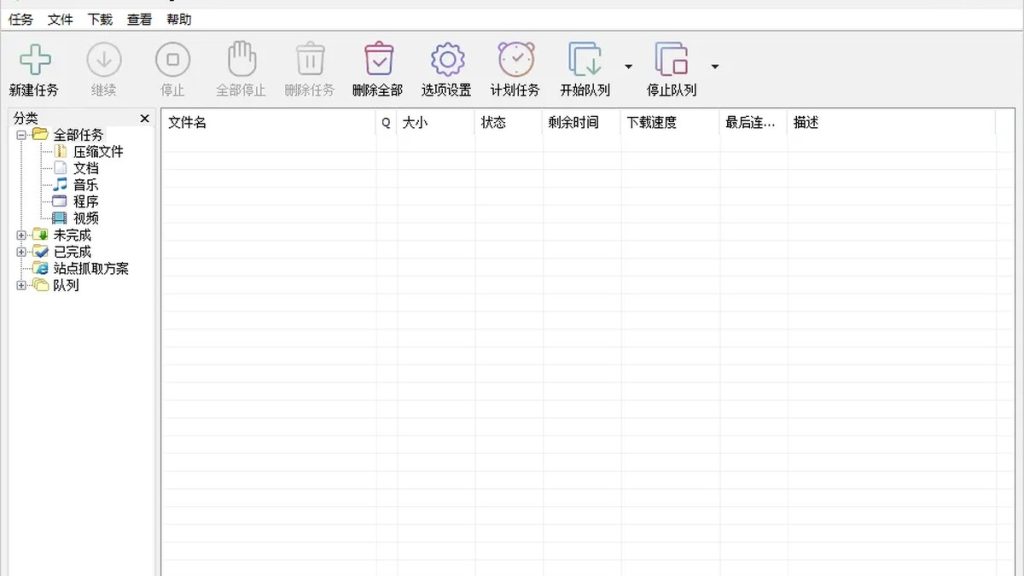Open 计划任务 clock icon
Screen dimensions: 1024x576
click(516, 59)
